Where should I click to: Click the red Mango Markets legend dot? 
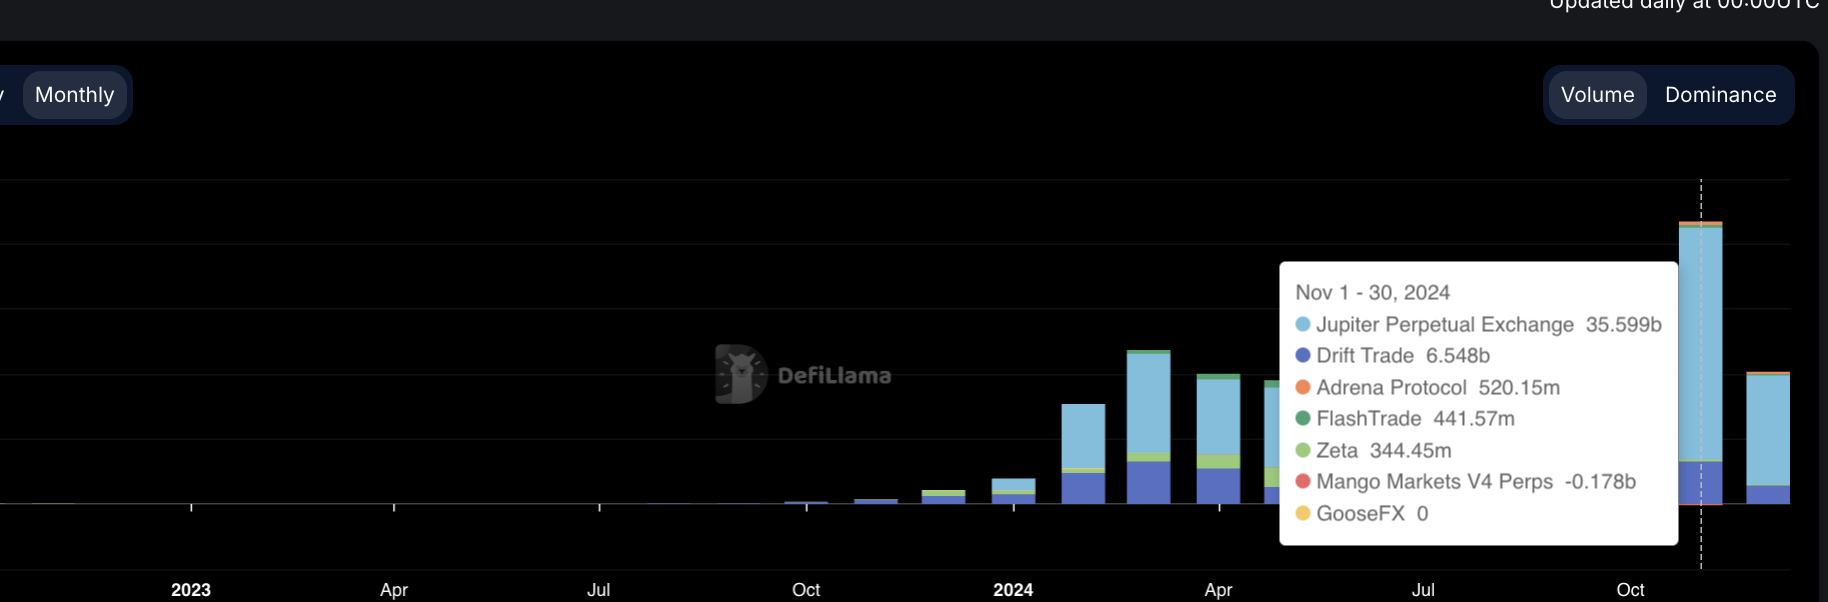tap(1303, 481)
